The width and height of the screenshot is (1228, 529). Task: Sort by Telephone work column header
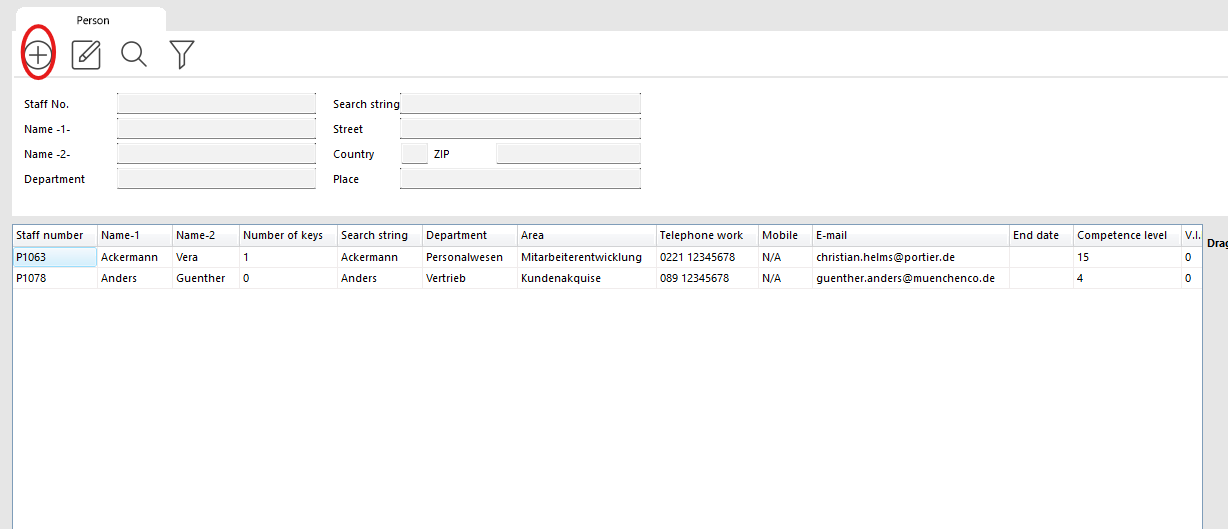[707, 236]
